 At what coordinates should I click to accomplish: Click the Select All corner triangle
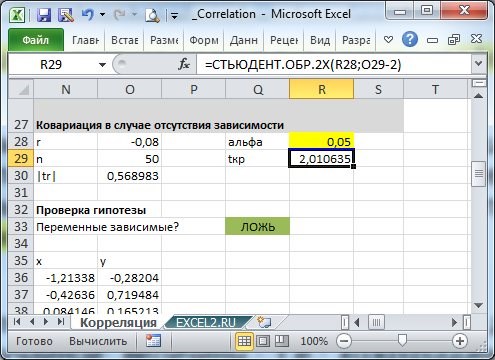[21, 89]
